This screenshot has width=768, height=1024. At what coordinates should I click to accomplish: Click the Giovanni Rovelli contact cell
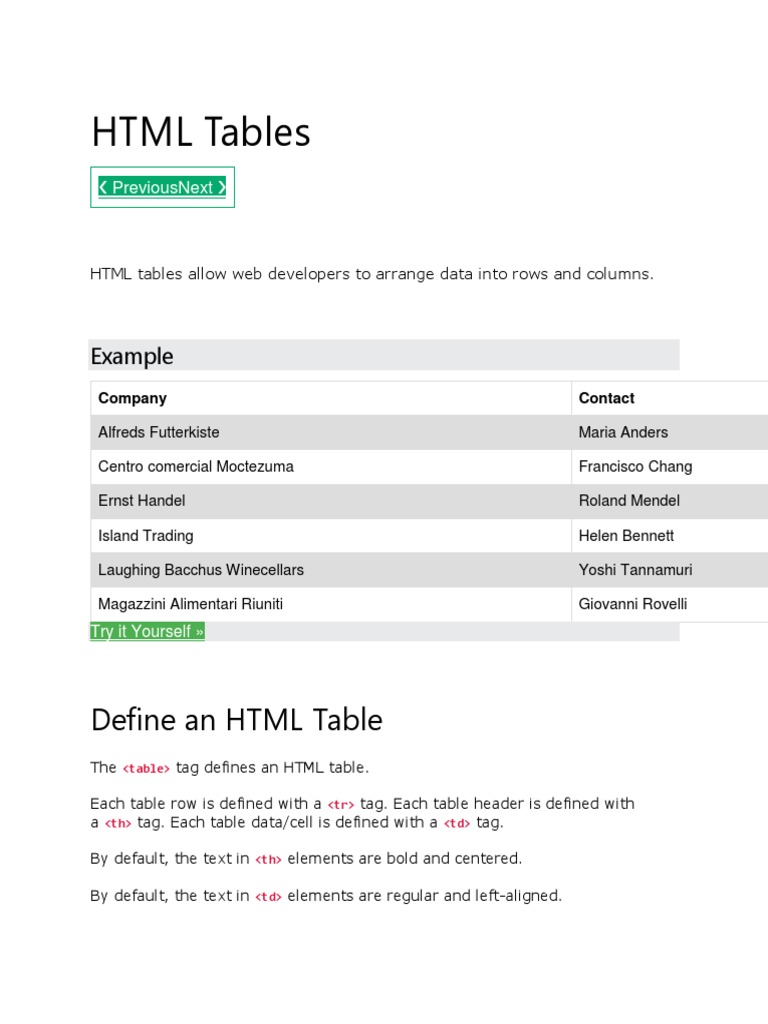633,604
